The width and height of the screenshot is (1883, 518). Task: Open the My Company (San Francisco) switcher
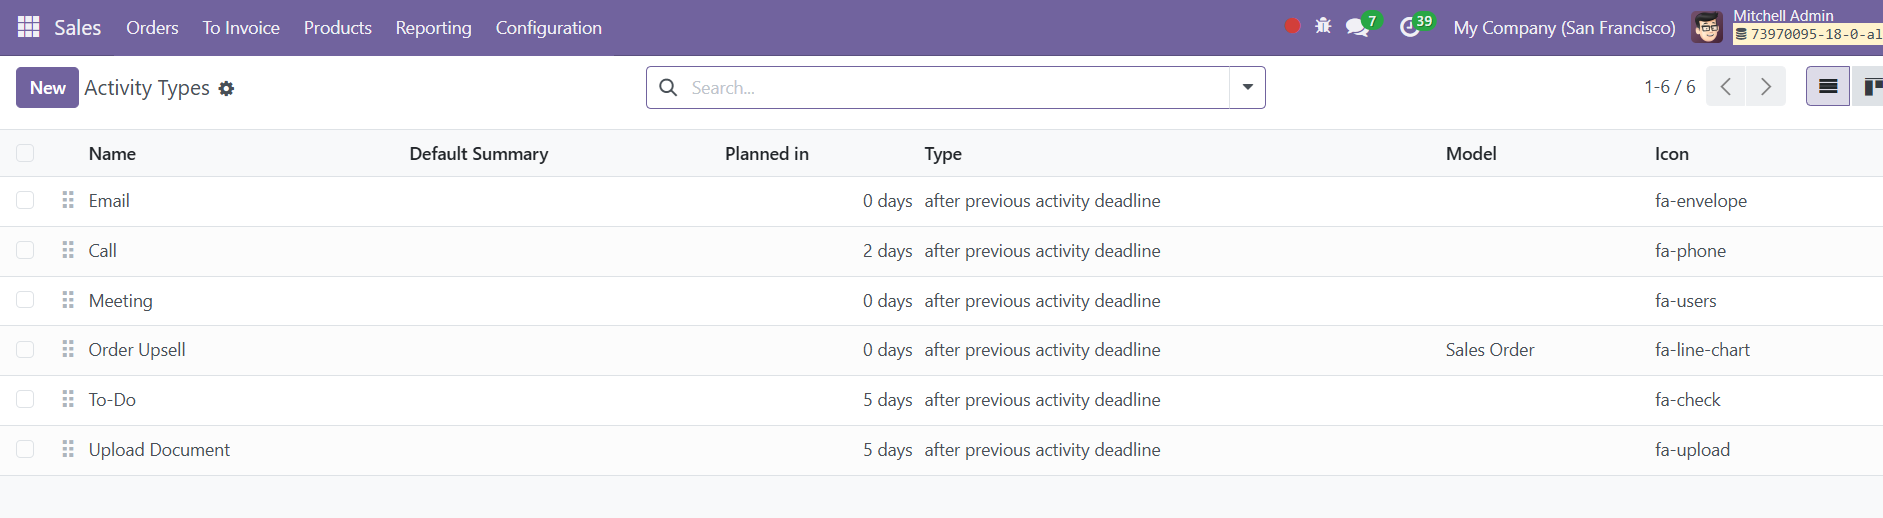point(1564,28)
